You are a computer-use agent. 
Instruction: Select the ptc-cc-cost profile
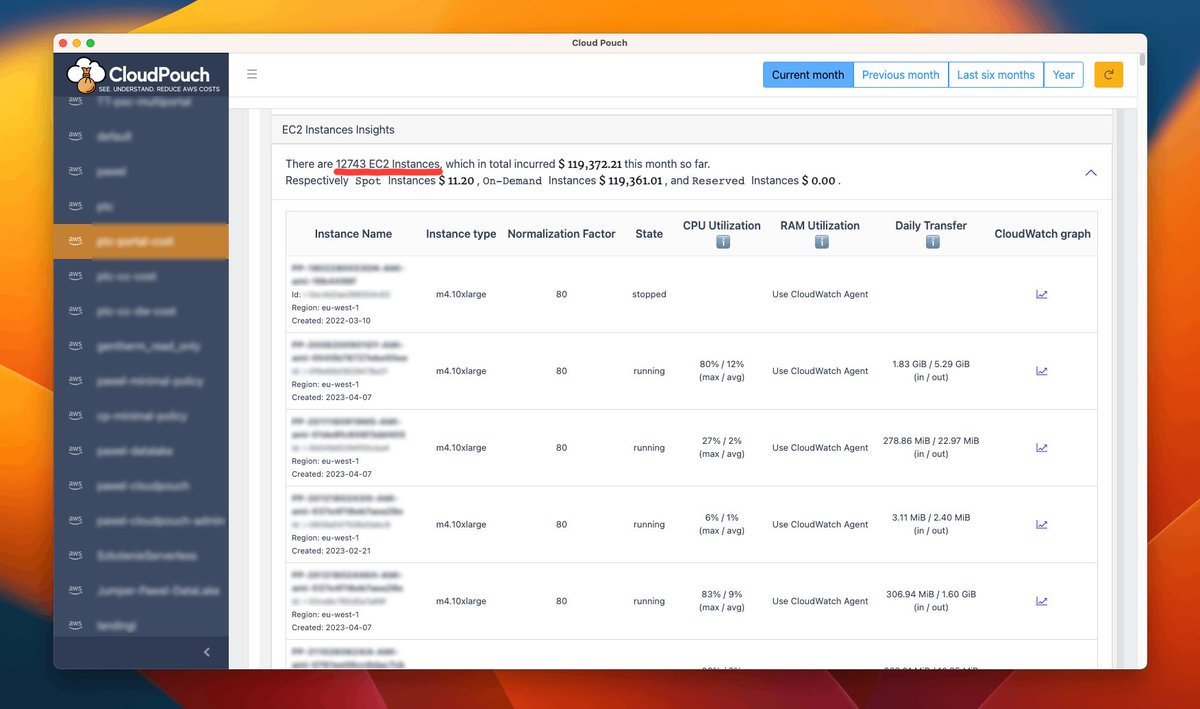(x=141, y=276)
